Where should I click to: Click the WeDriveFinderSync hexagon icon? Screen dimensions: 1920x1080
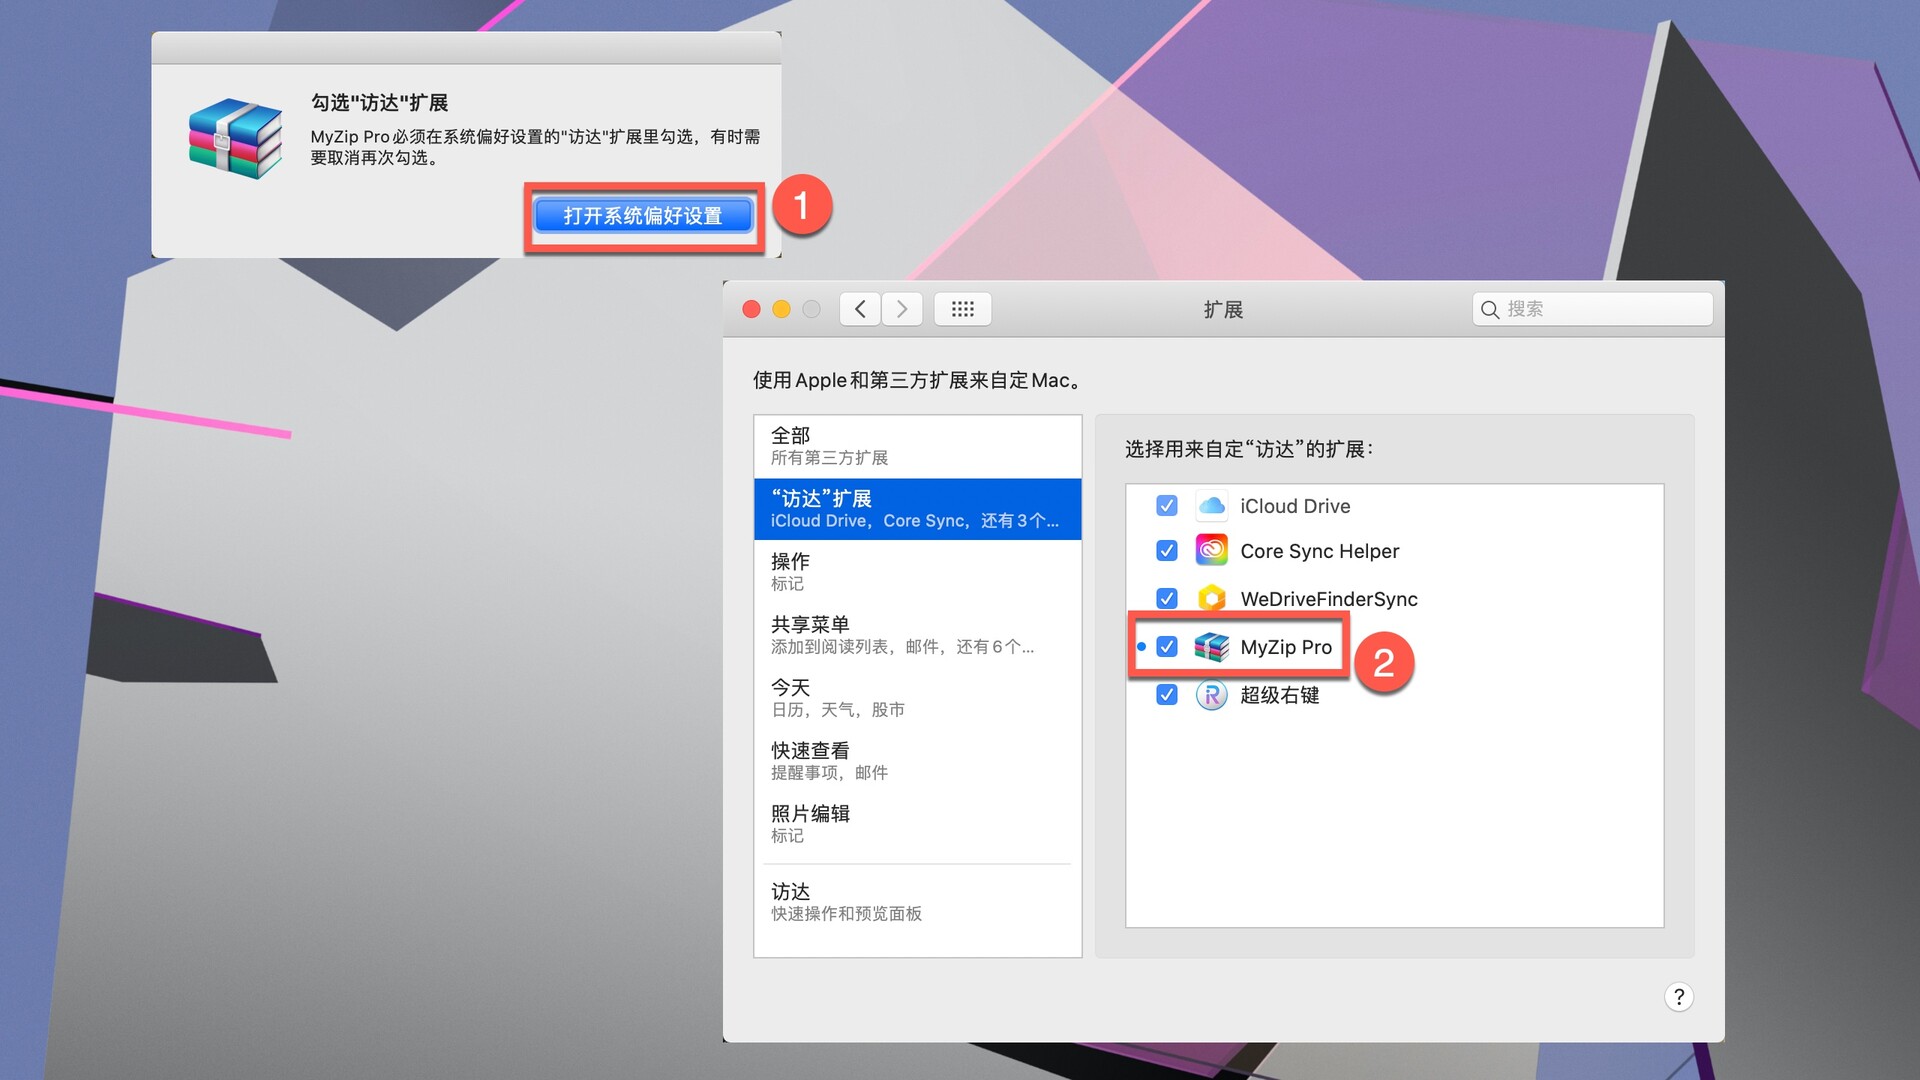pyautogui.click(x=1212, y=599)
